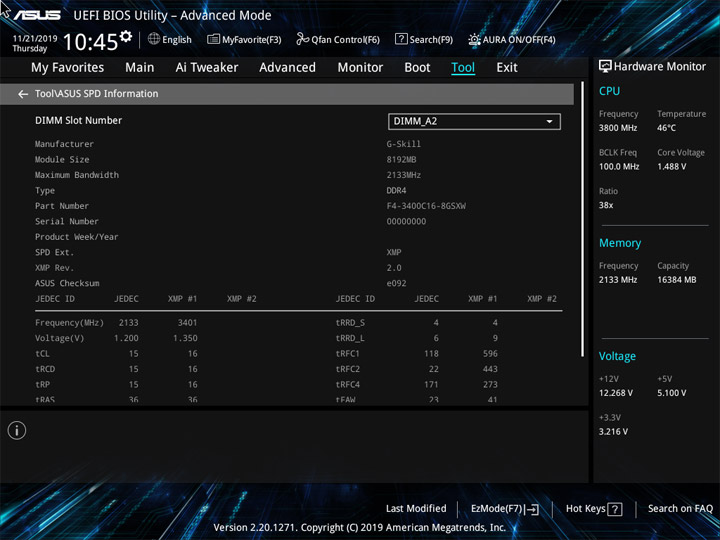Switch to Advanced tab

coord(287,68)
